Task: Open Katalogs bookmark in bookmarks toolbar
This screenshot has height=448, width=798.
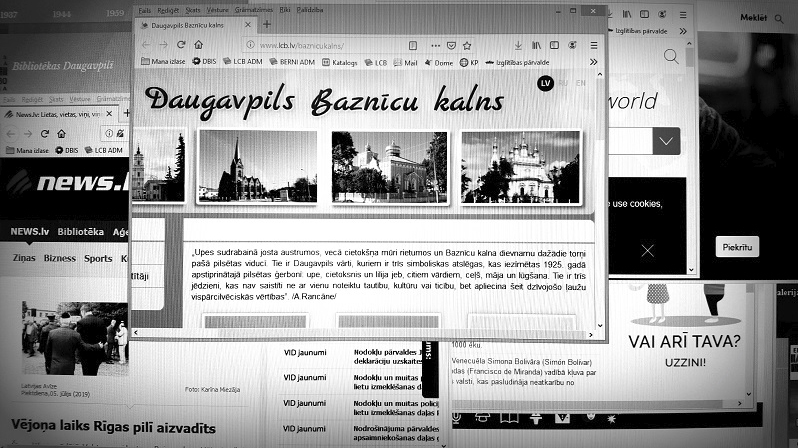Action: pyautogui.click(x=340, y=63)
